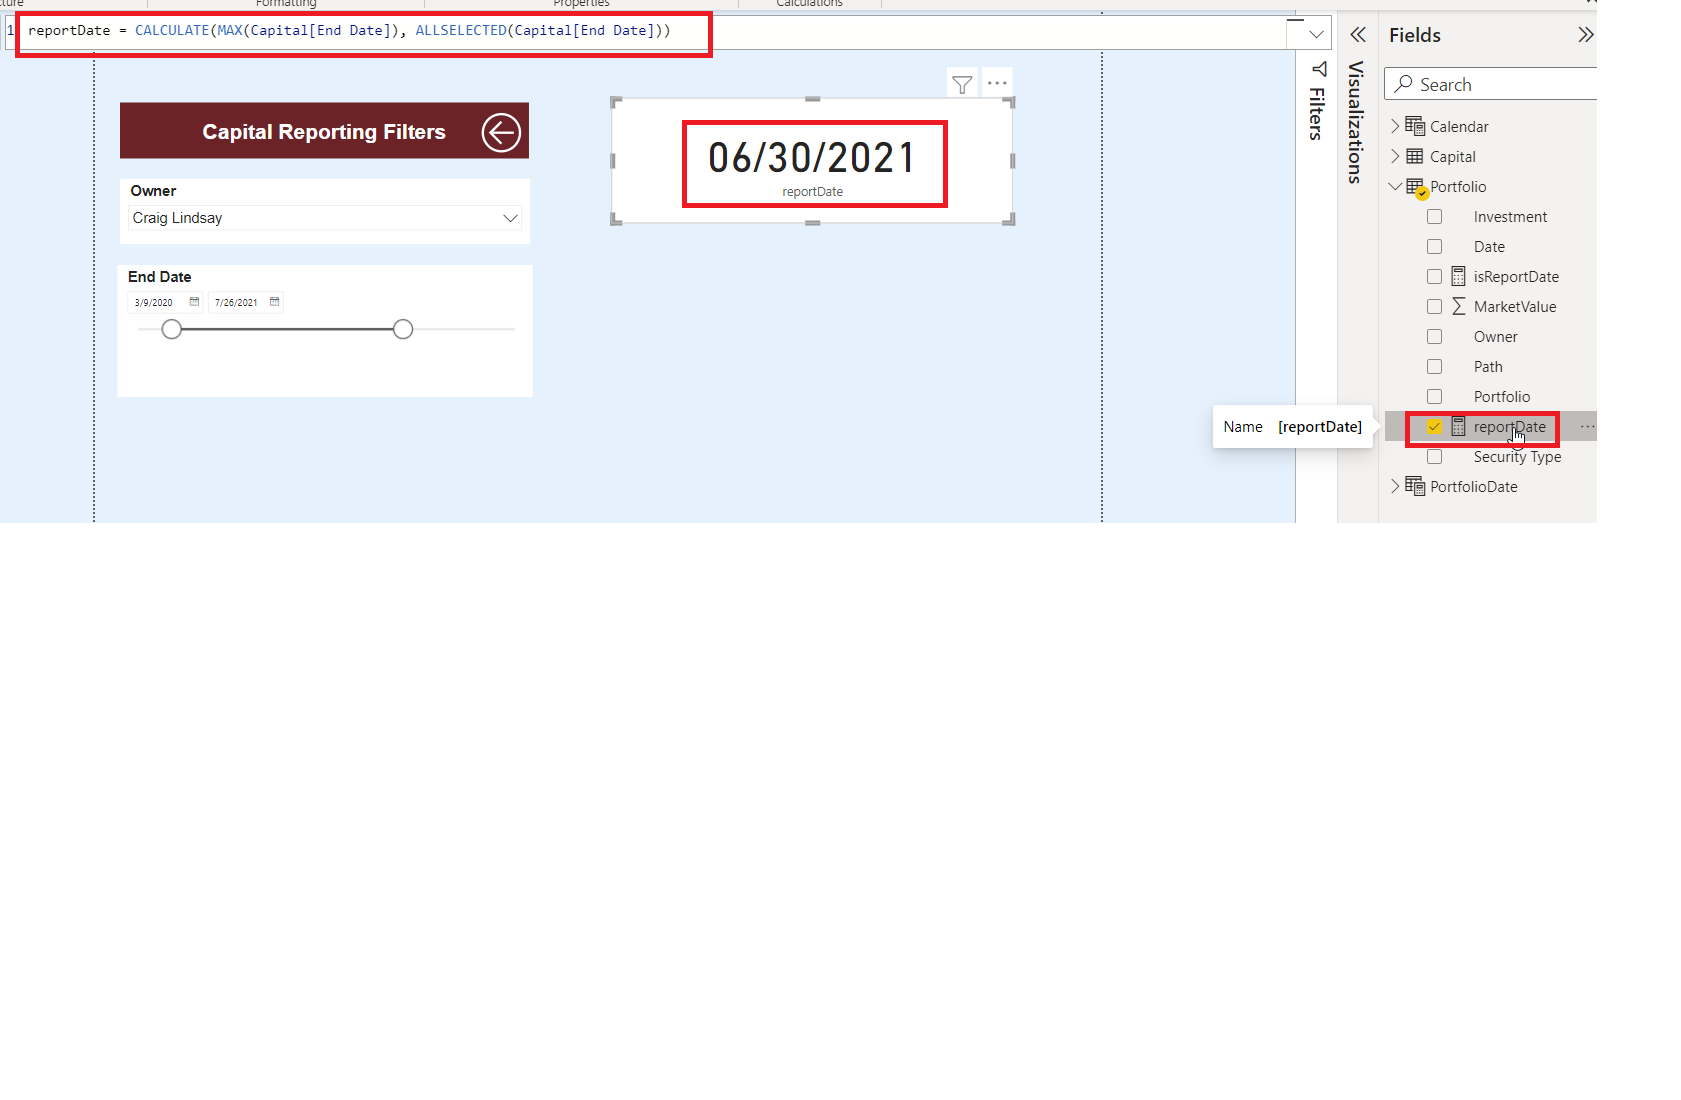Select the Portfolio field in the Portfolio table
Screen dimensions: 1681x1100
(x=1501, y=397)
